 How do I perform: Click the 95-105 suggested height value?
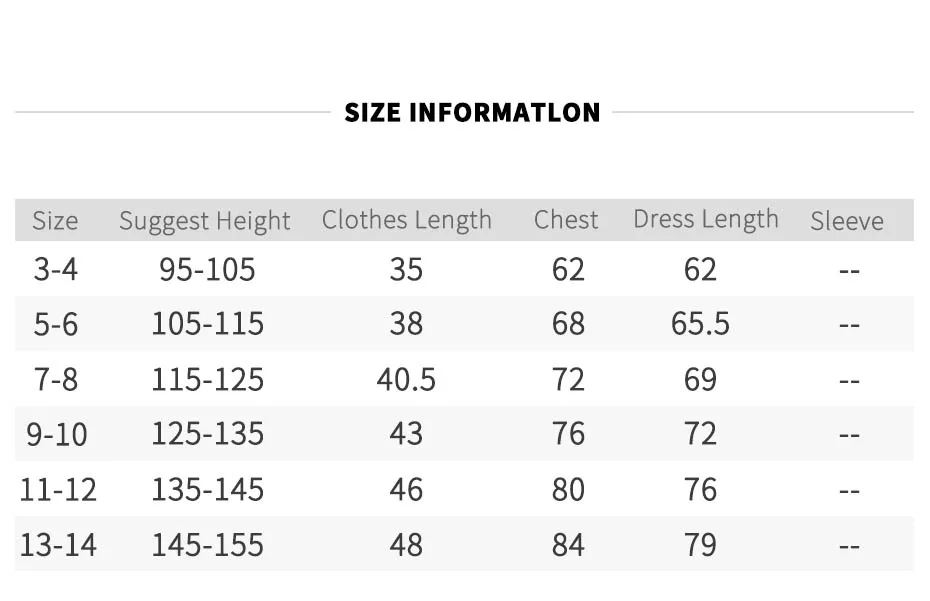(207, 269)
